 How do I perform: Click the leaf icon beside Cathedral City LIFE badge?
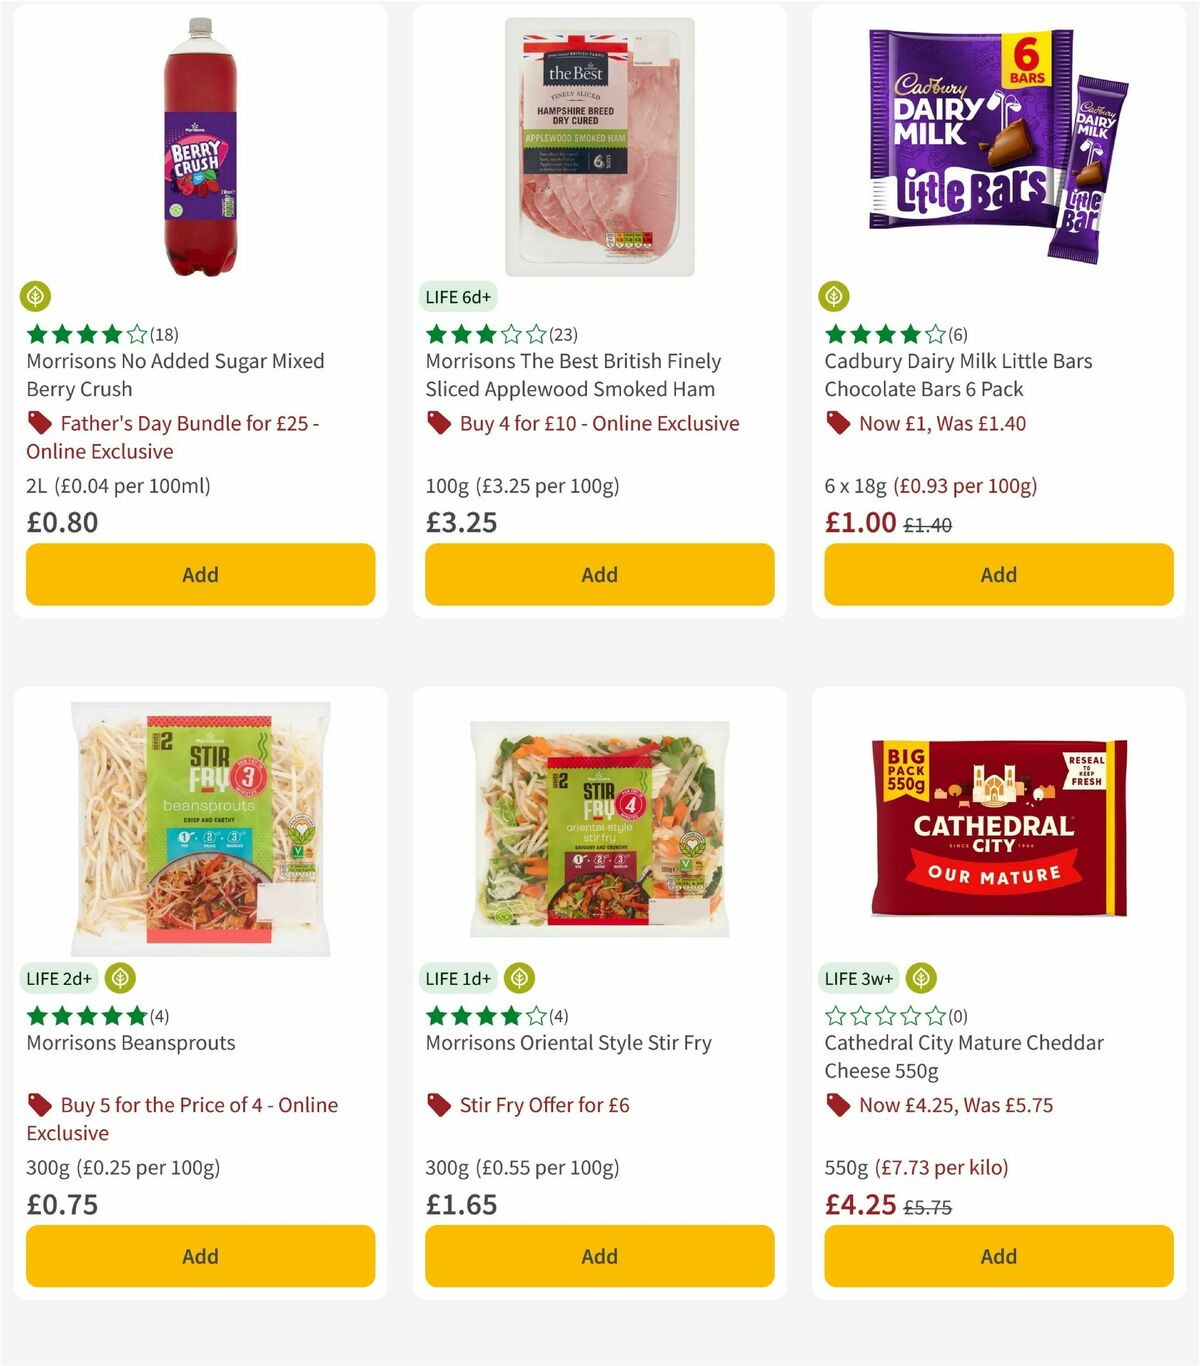920,978
